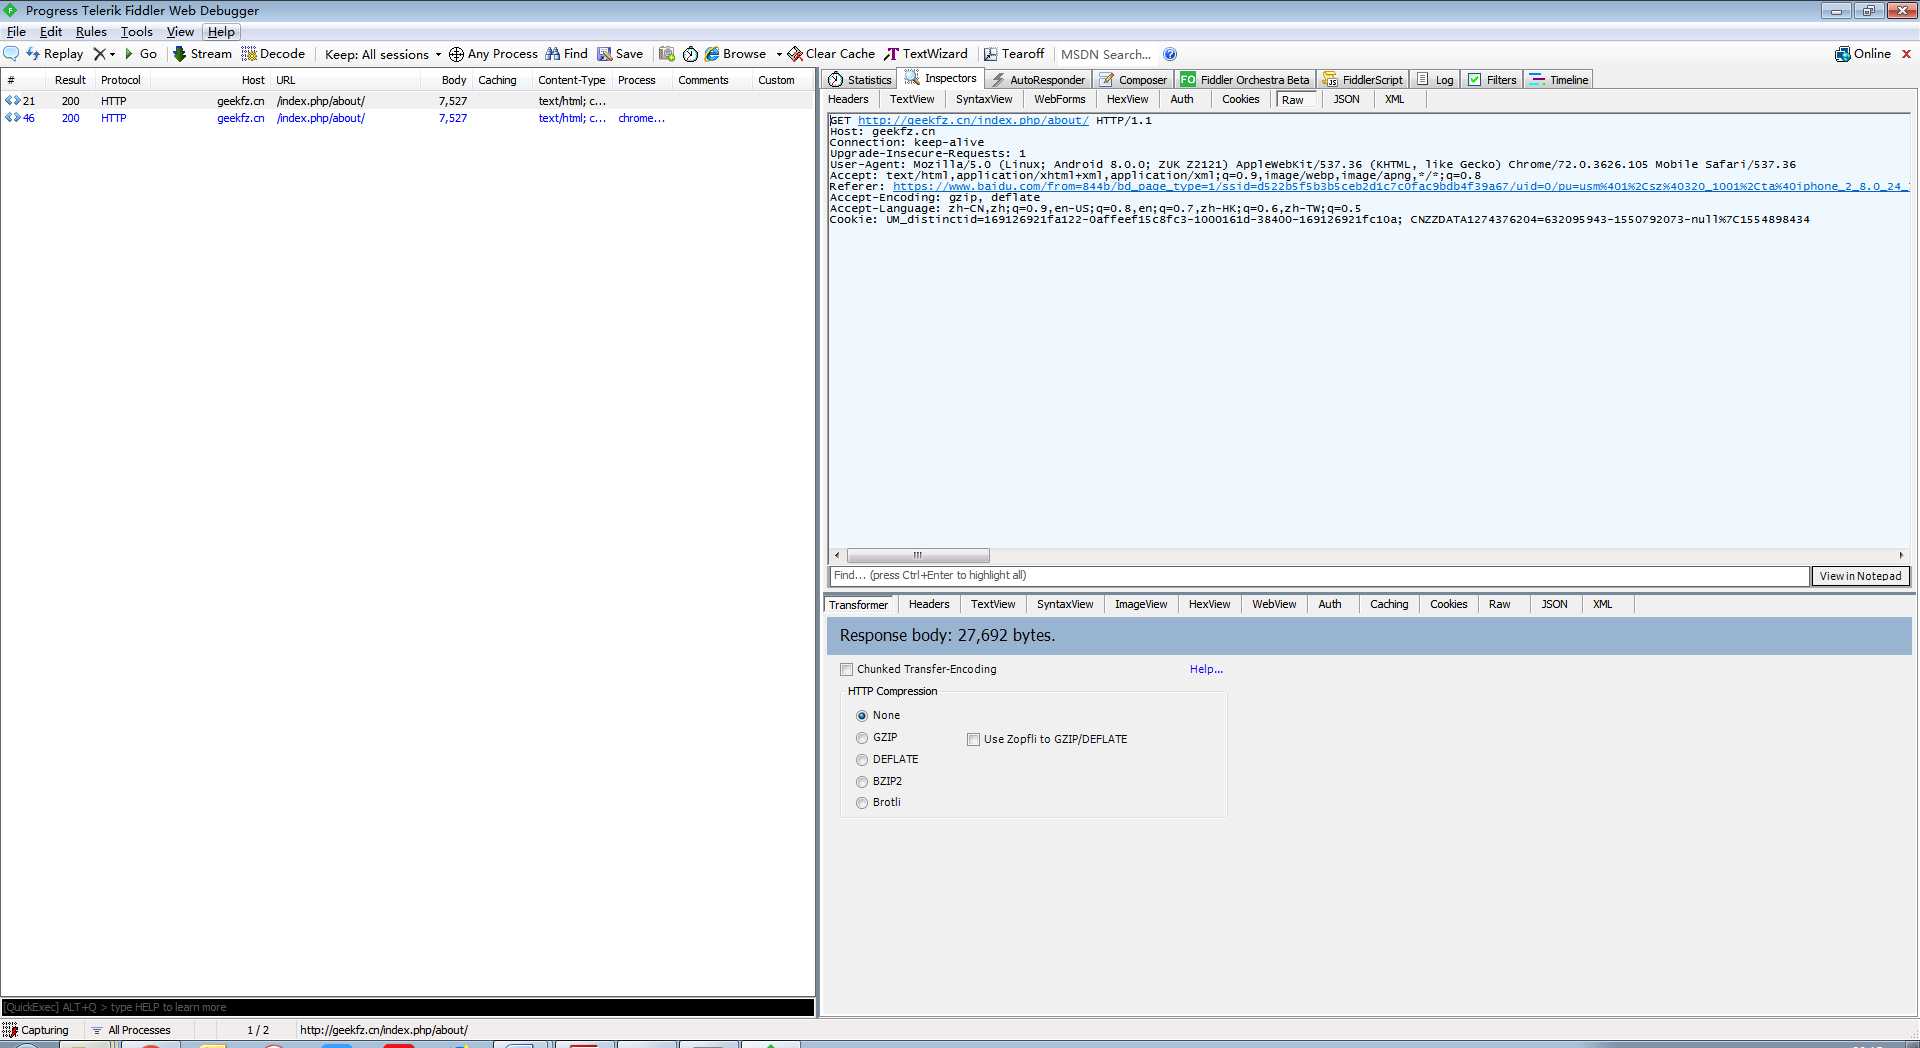
Task: Click the comment balloon toolbar icon
Action: click(x=11, y=54)
